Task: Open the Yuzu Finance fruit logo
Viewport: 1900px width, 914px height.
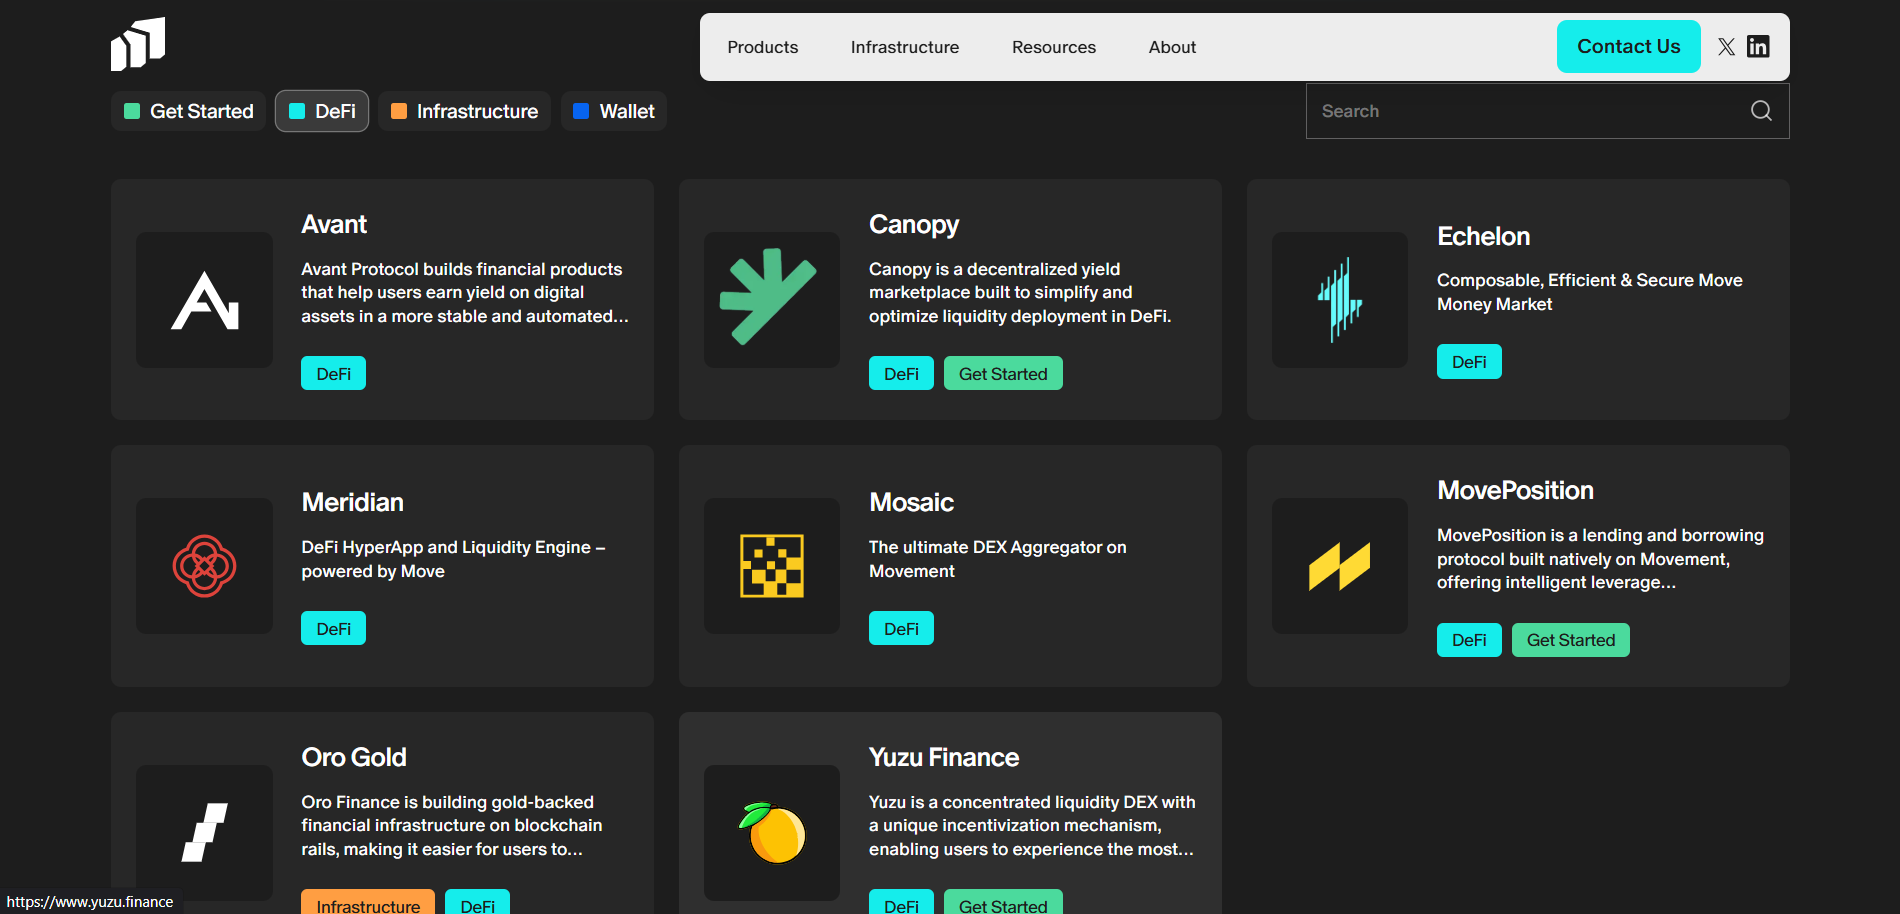Action: tap(772, 833)
